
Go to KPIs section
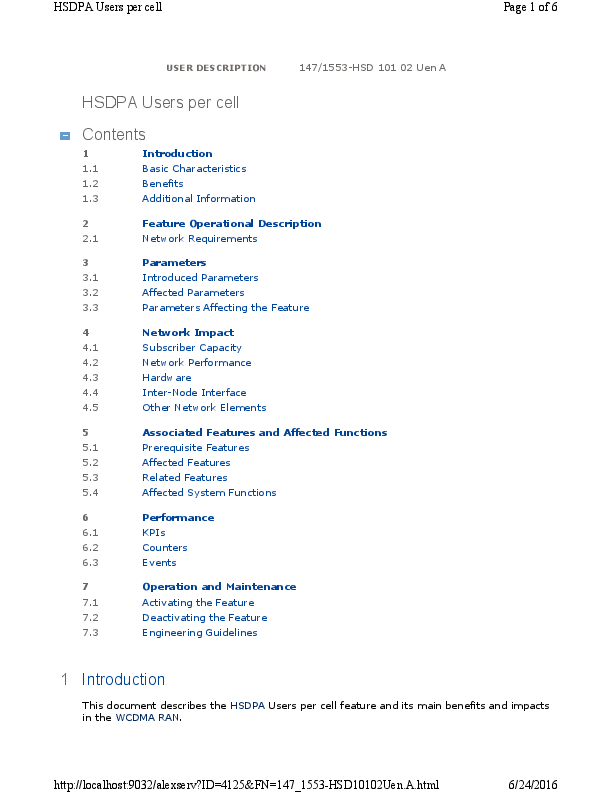[x=153, y=533]
